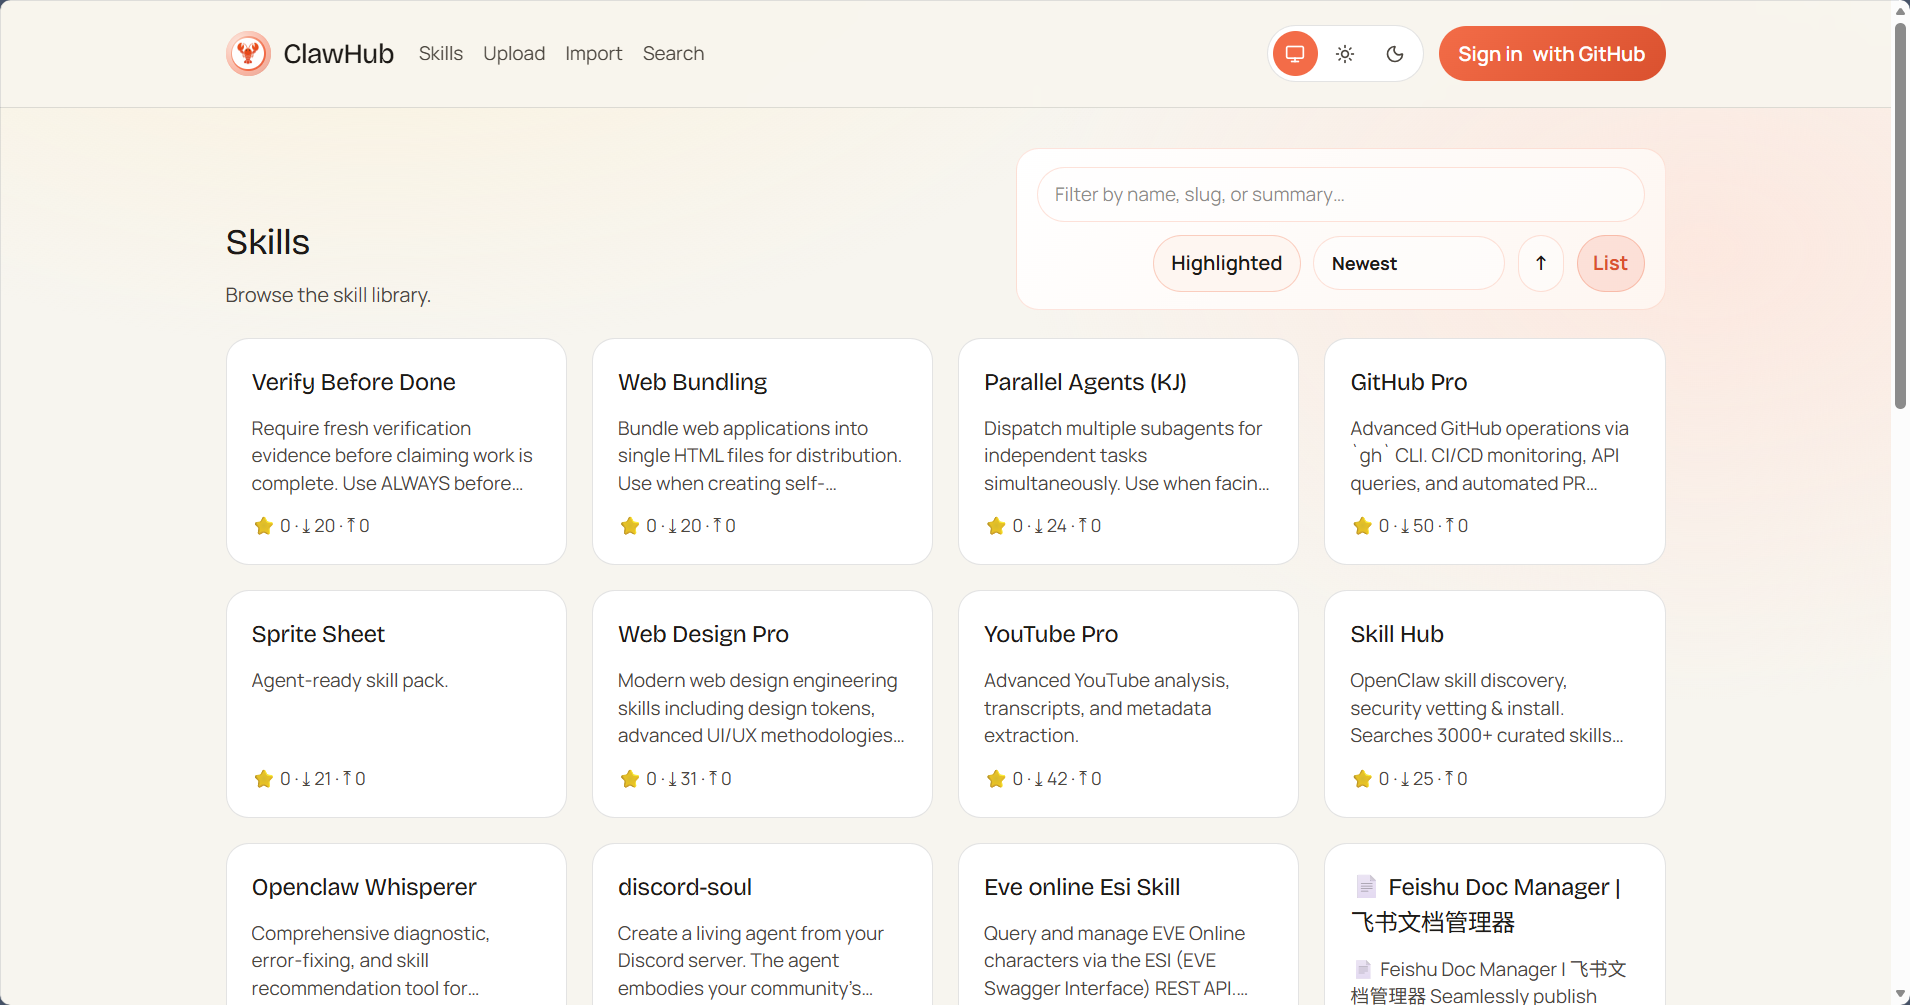Open the Search nav item
Screen dimensions: 1910x1005
point(673,54)
